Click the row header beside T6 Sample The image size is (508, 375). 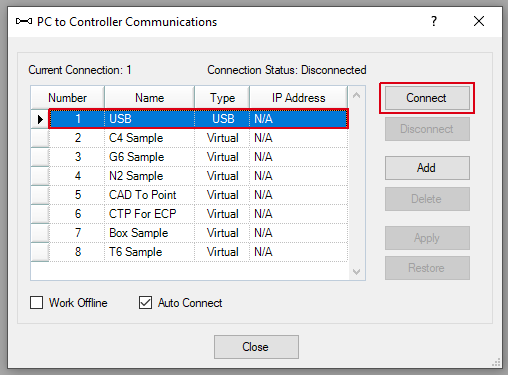40,252
